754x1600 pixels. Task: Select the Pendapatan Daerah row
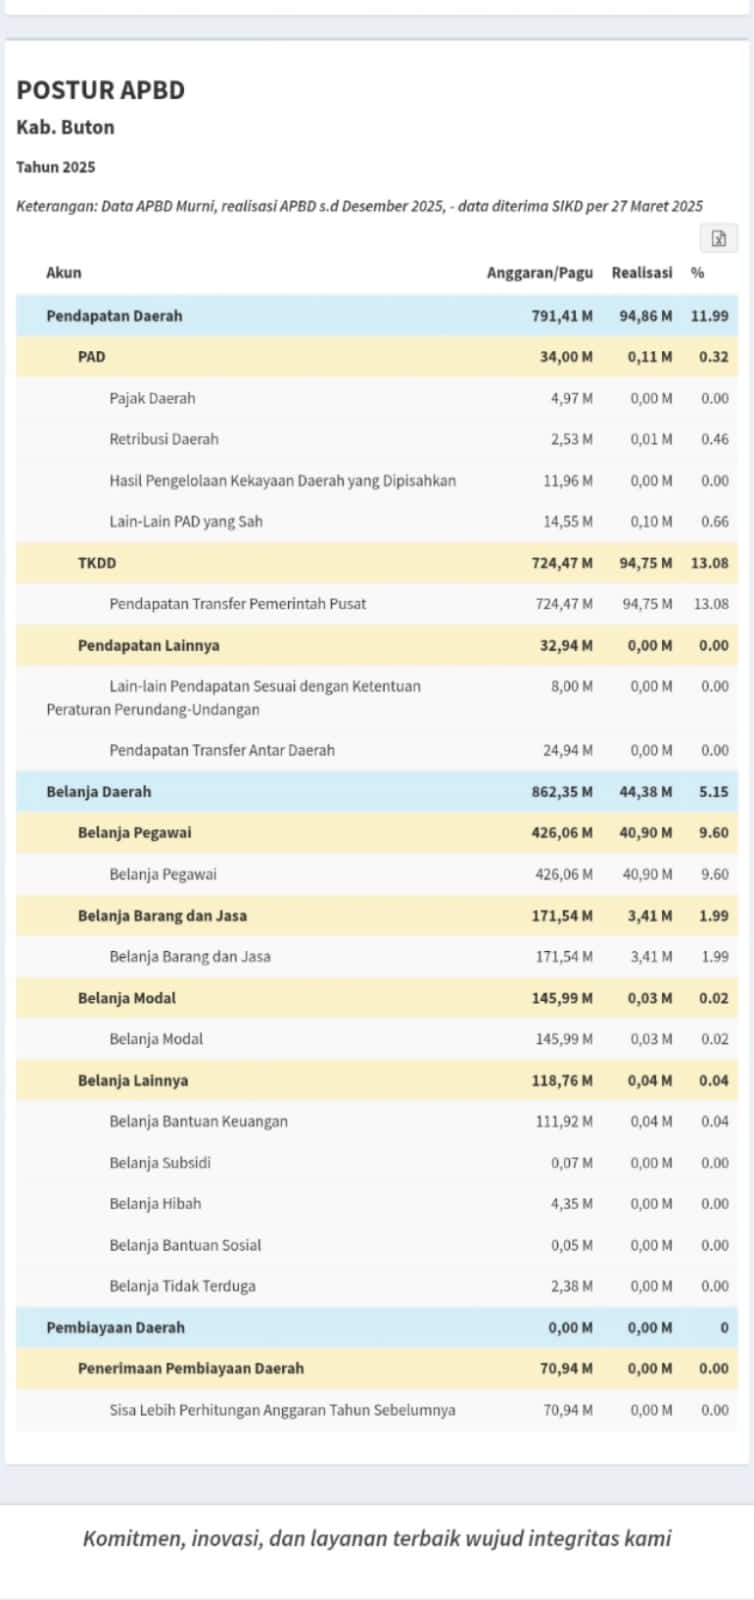[114, 316]
